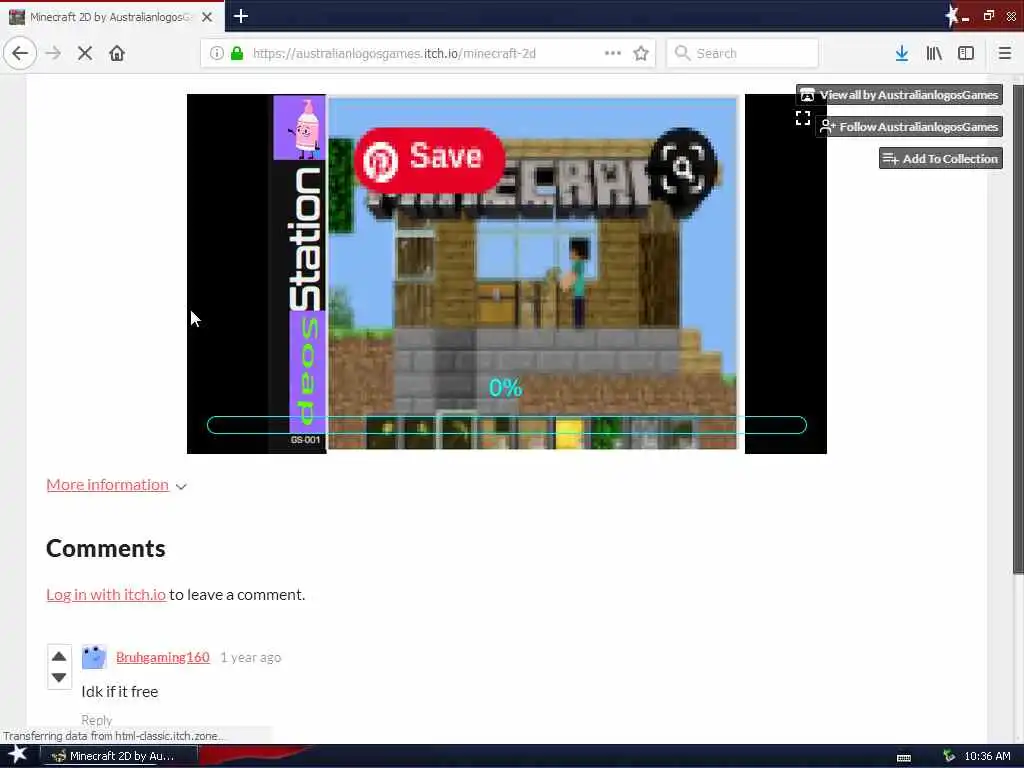Click the page vertical scrollbar
1024x768 pixels.
1018,330
